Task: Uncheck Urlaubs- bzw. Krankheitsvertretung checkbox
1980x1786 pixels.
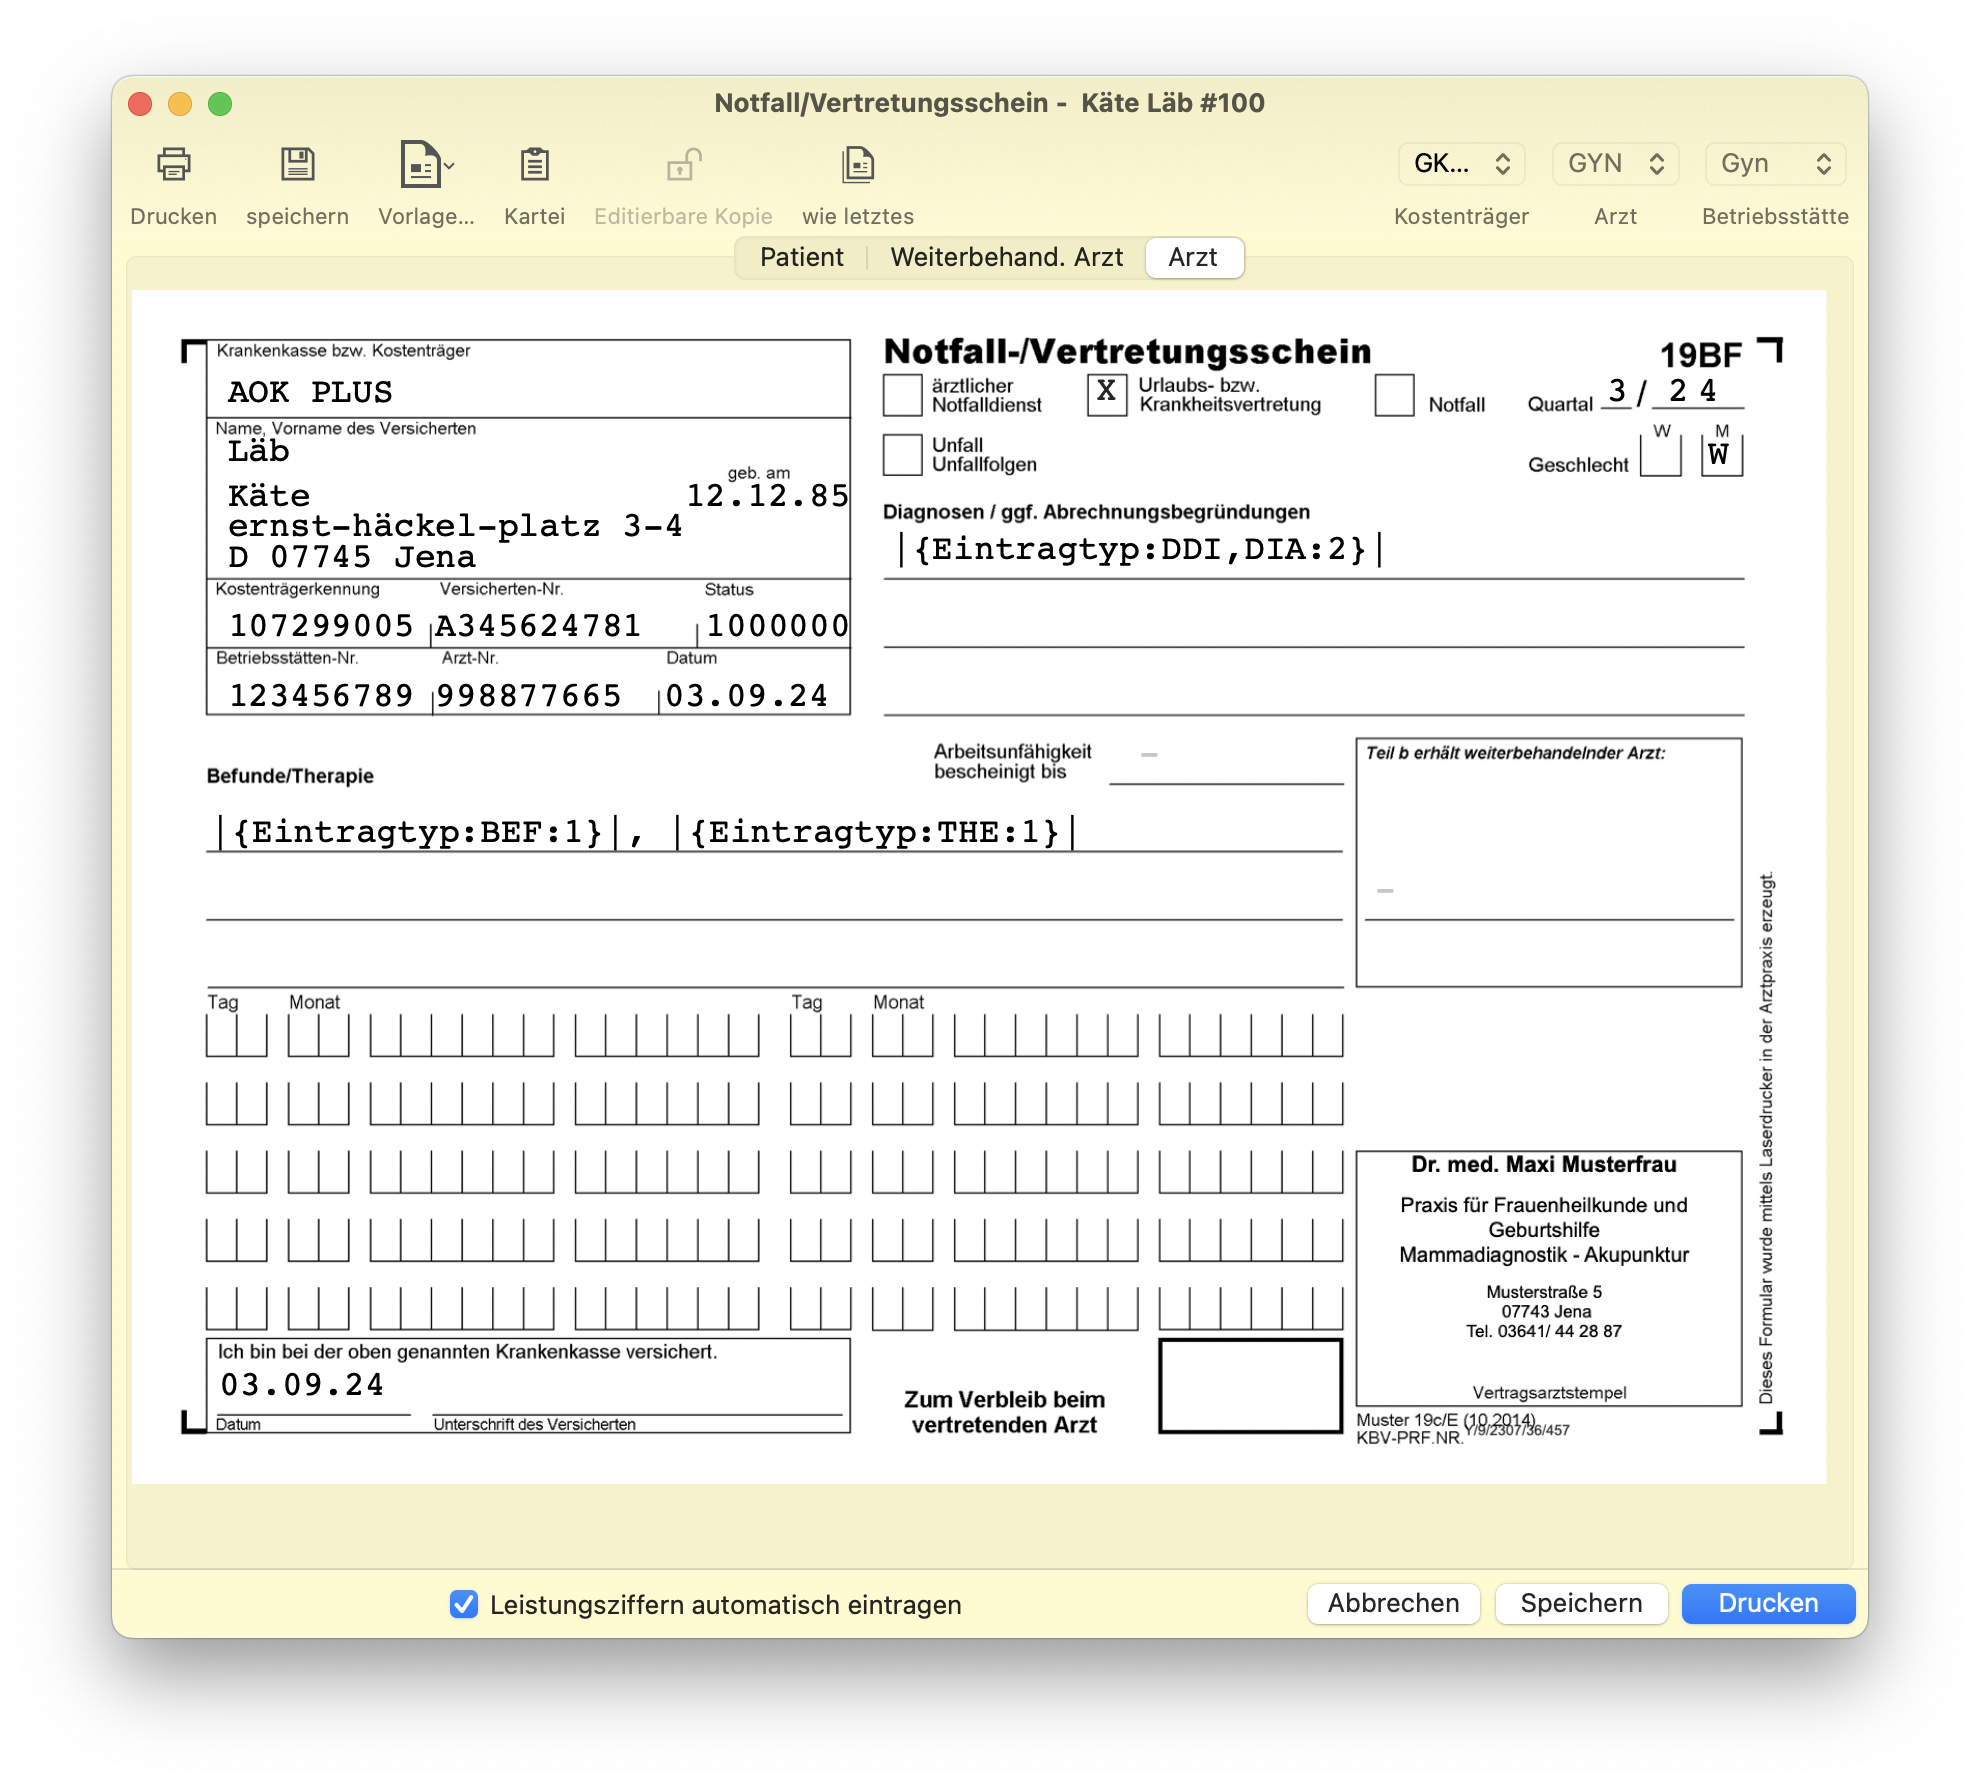Action: tap(1107, 395)
